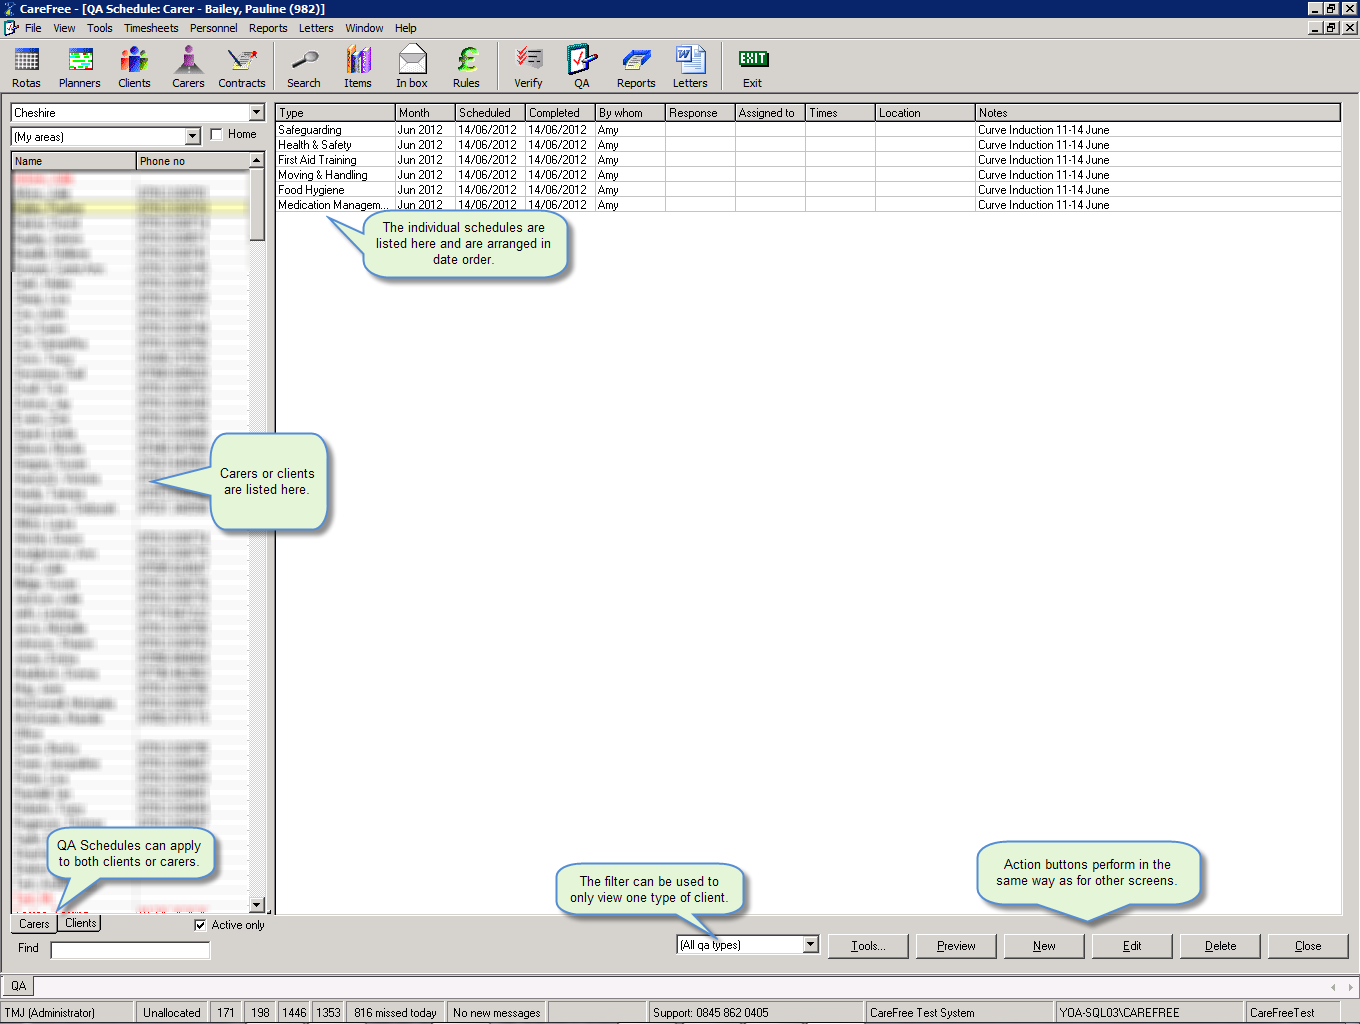Expand the Cheshire area dropdown
The width and height of the screenshot is (1360, 1024).
tap(257, 113)
